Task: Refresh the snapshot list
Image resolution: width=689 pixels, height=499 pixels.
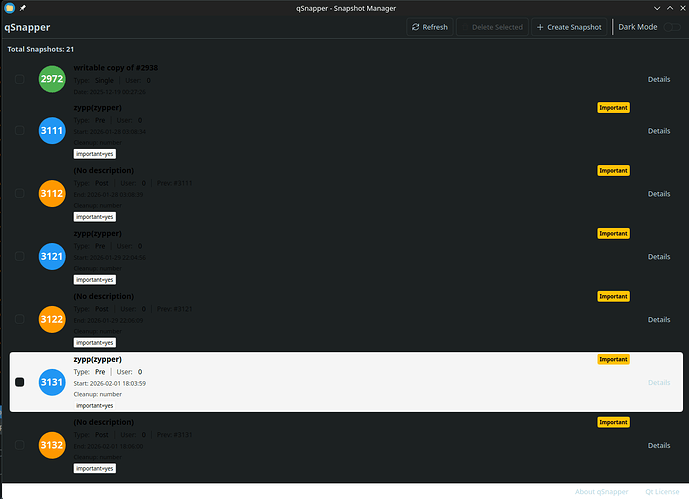Action: [429, 27]
